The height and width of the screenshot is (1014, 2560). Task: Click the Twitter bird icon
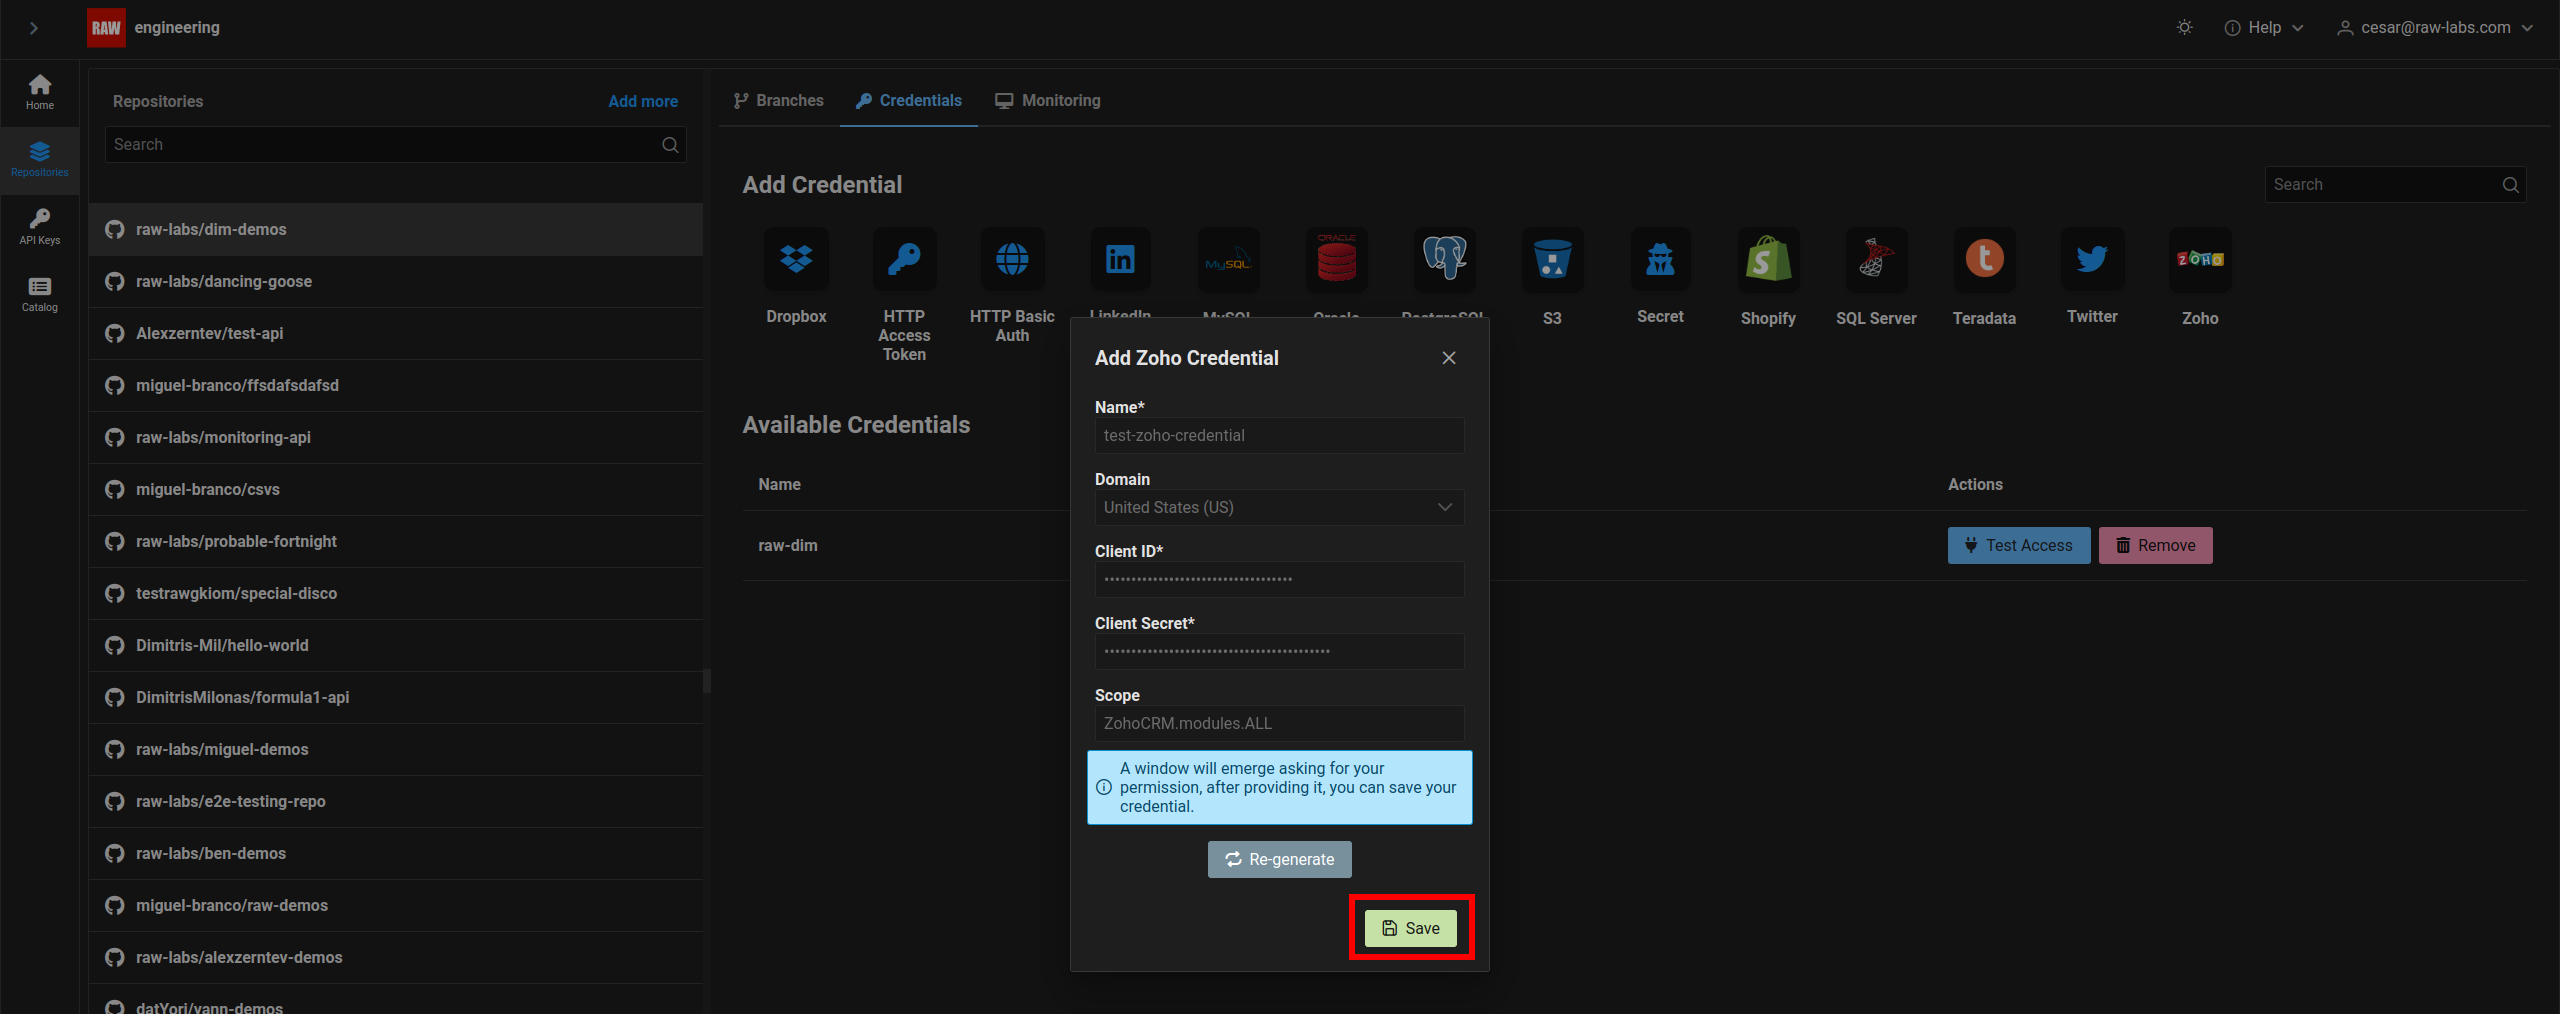pyautogui.click(x=2092, y=260)
